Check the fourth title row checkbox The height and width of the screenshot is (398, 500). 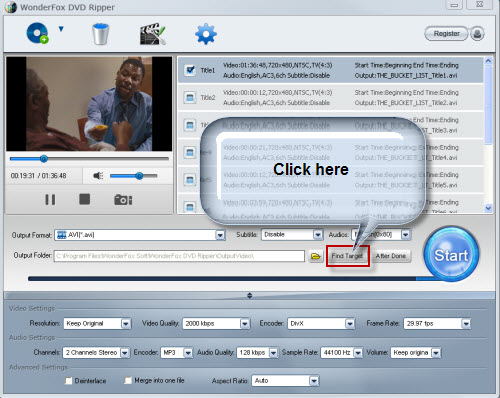[x=190, y=153]
